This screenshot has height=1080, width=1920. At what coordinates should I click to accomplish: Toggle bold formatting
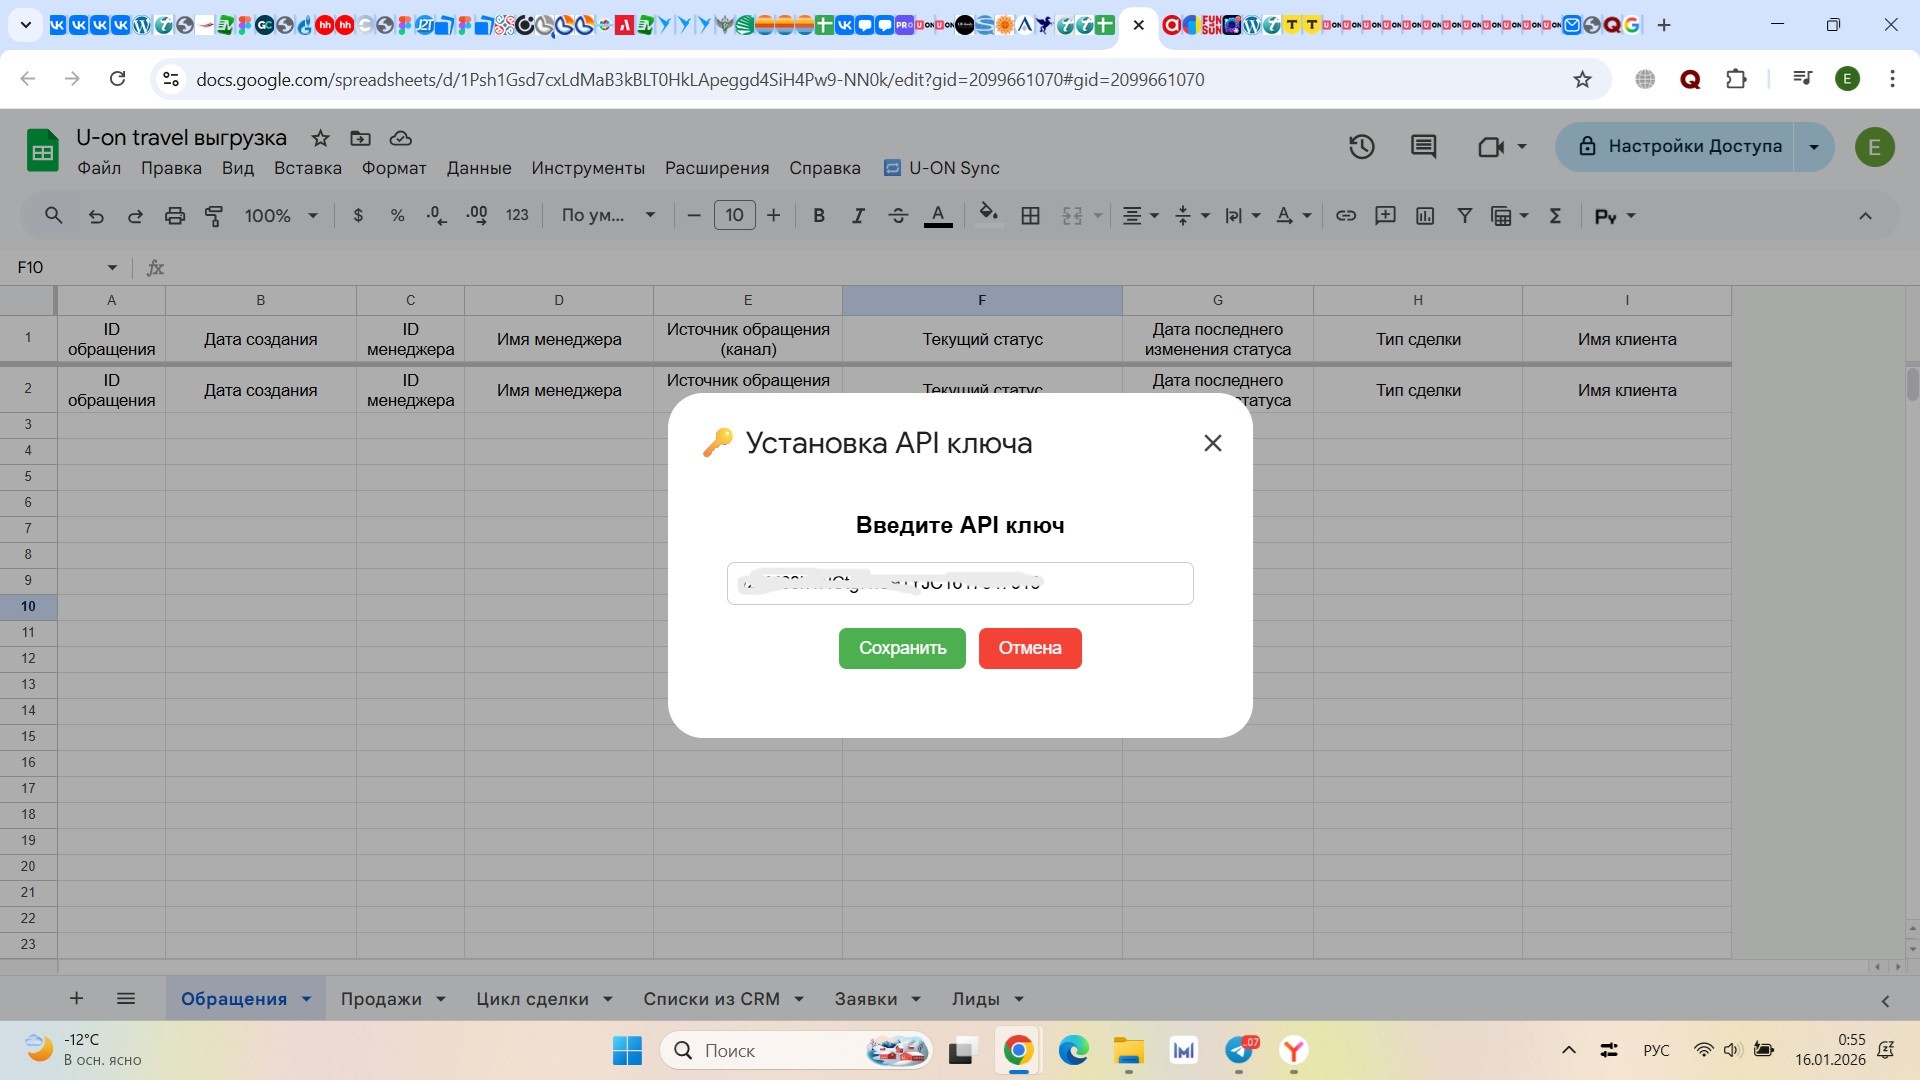(819, 216)
